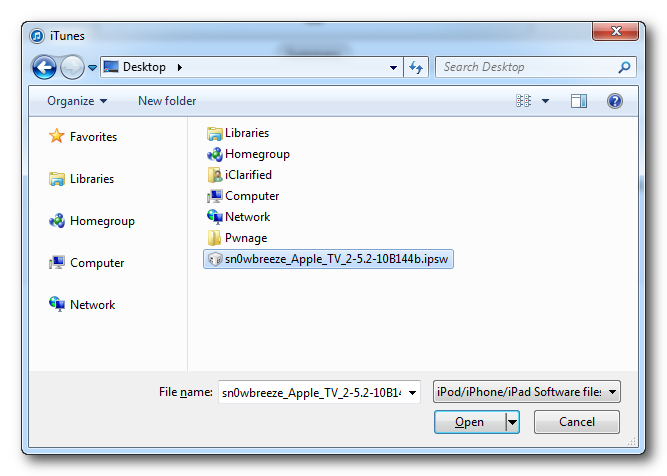Show the preview pane
Image resolution: width=667 pixels, height=476 pixels.
(579, 101)
